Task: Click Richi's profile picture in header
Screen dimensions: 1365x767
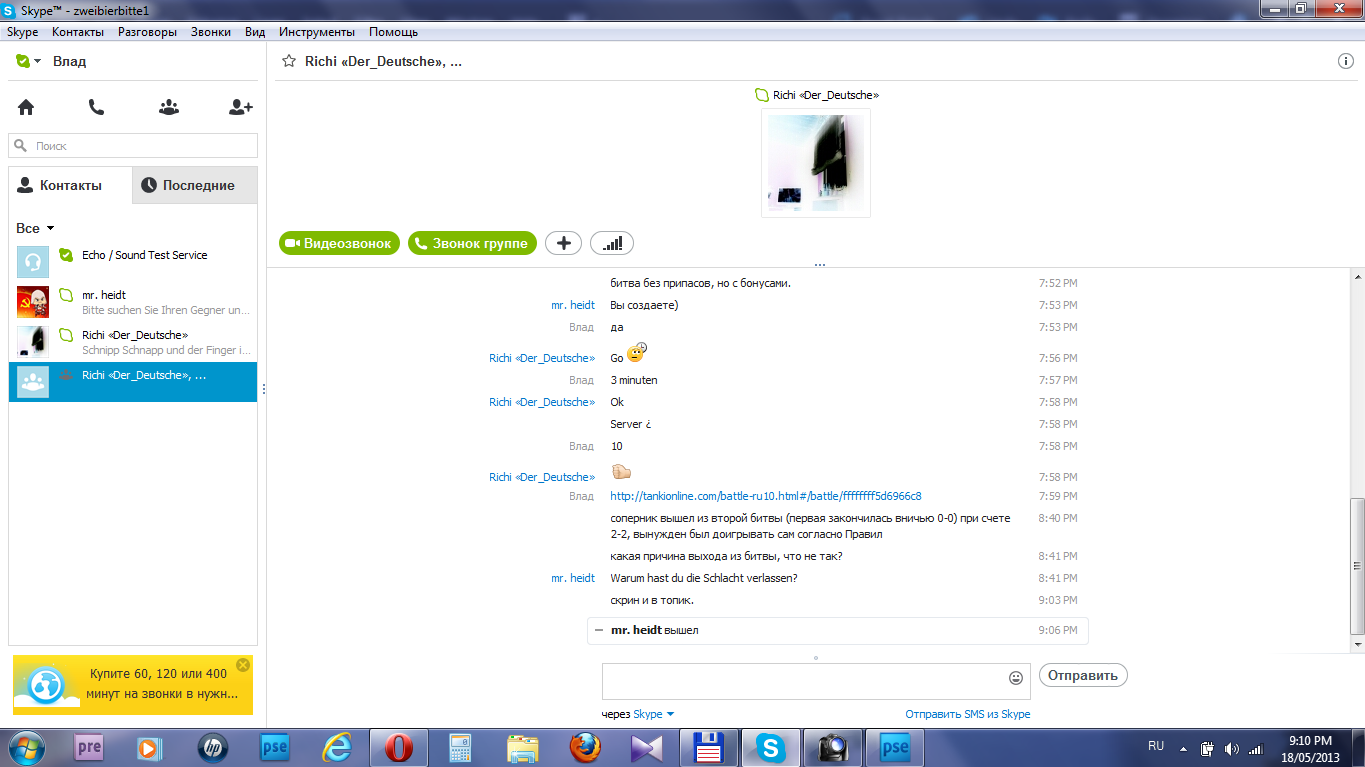Action: point(816,163)
